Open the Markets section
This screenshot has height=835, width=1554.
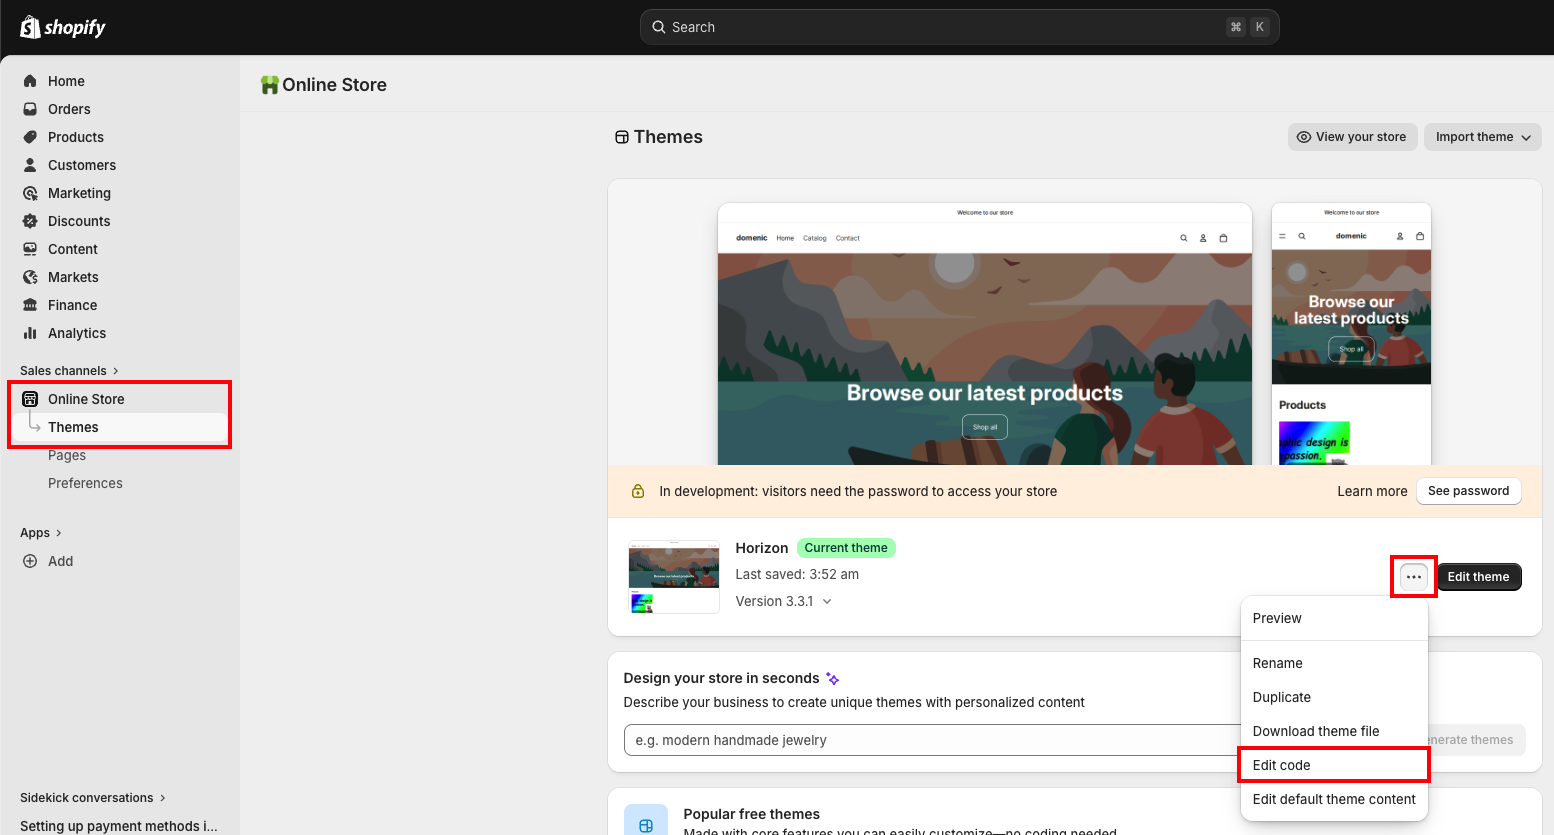pos(72,276)
